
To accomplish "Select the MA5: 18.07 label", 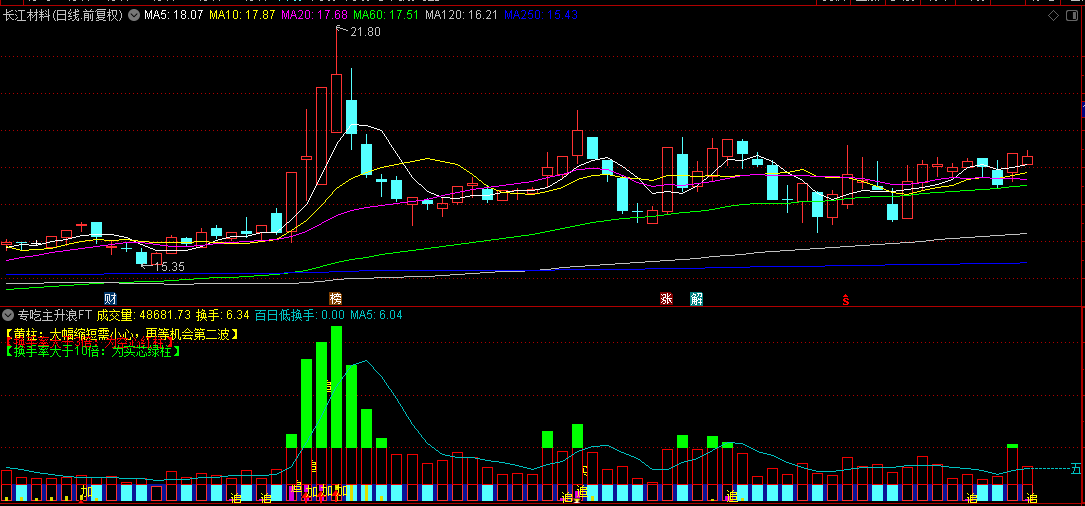I will click(173, 15).
